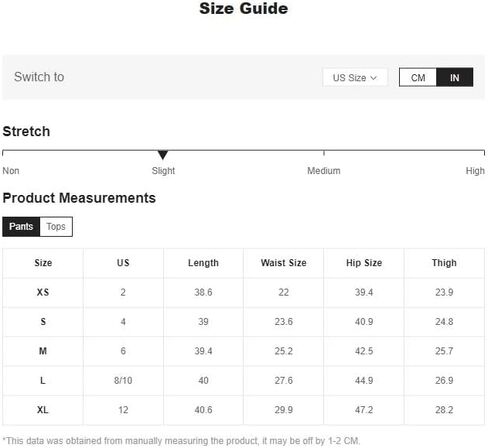Screen dimensions: 488x448
Task: Open the US Size dropdown
Action: click(355, 78)
